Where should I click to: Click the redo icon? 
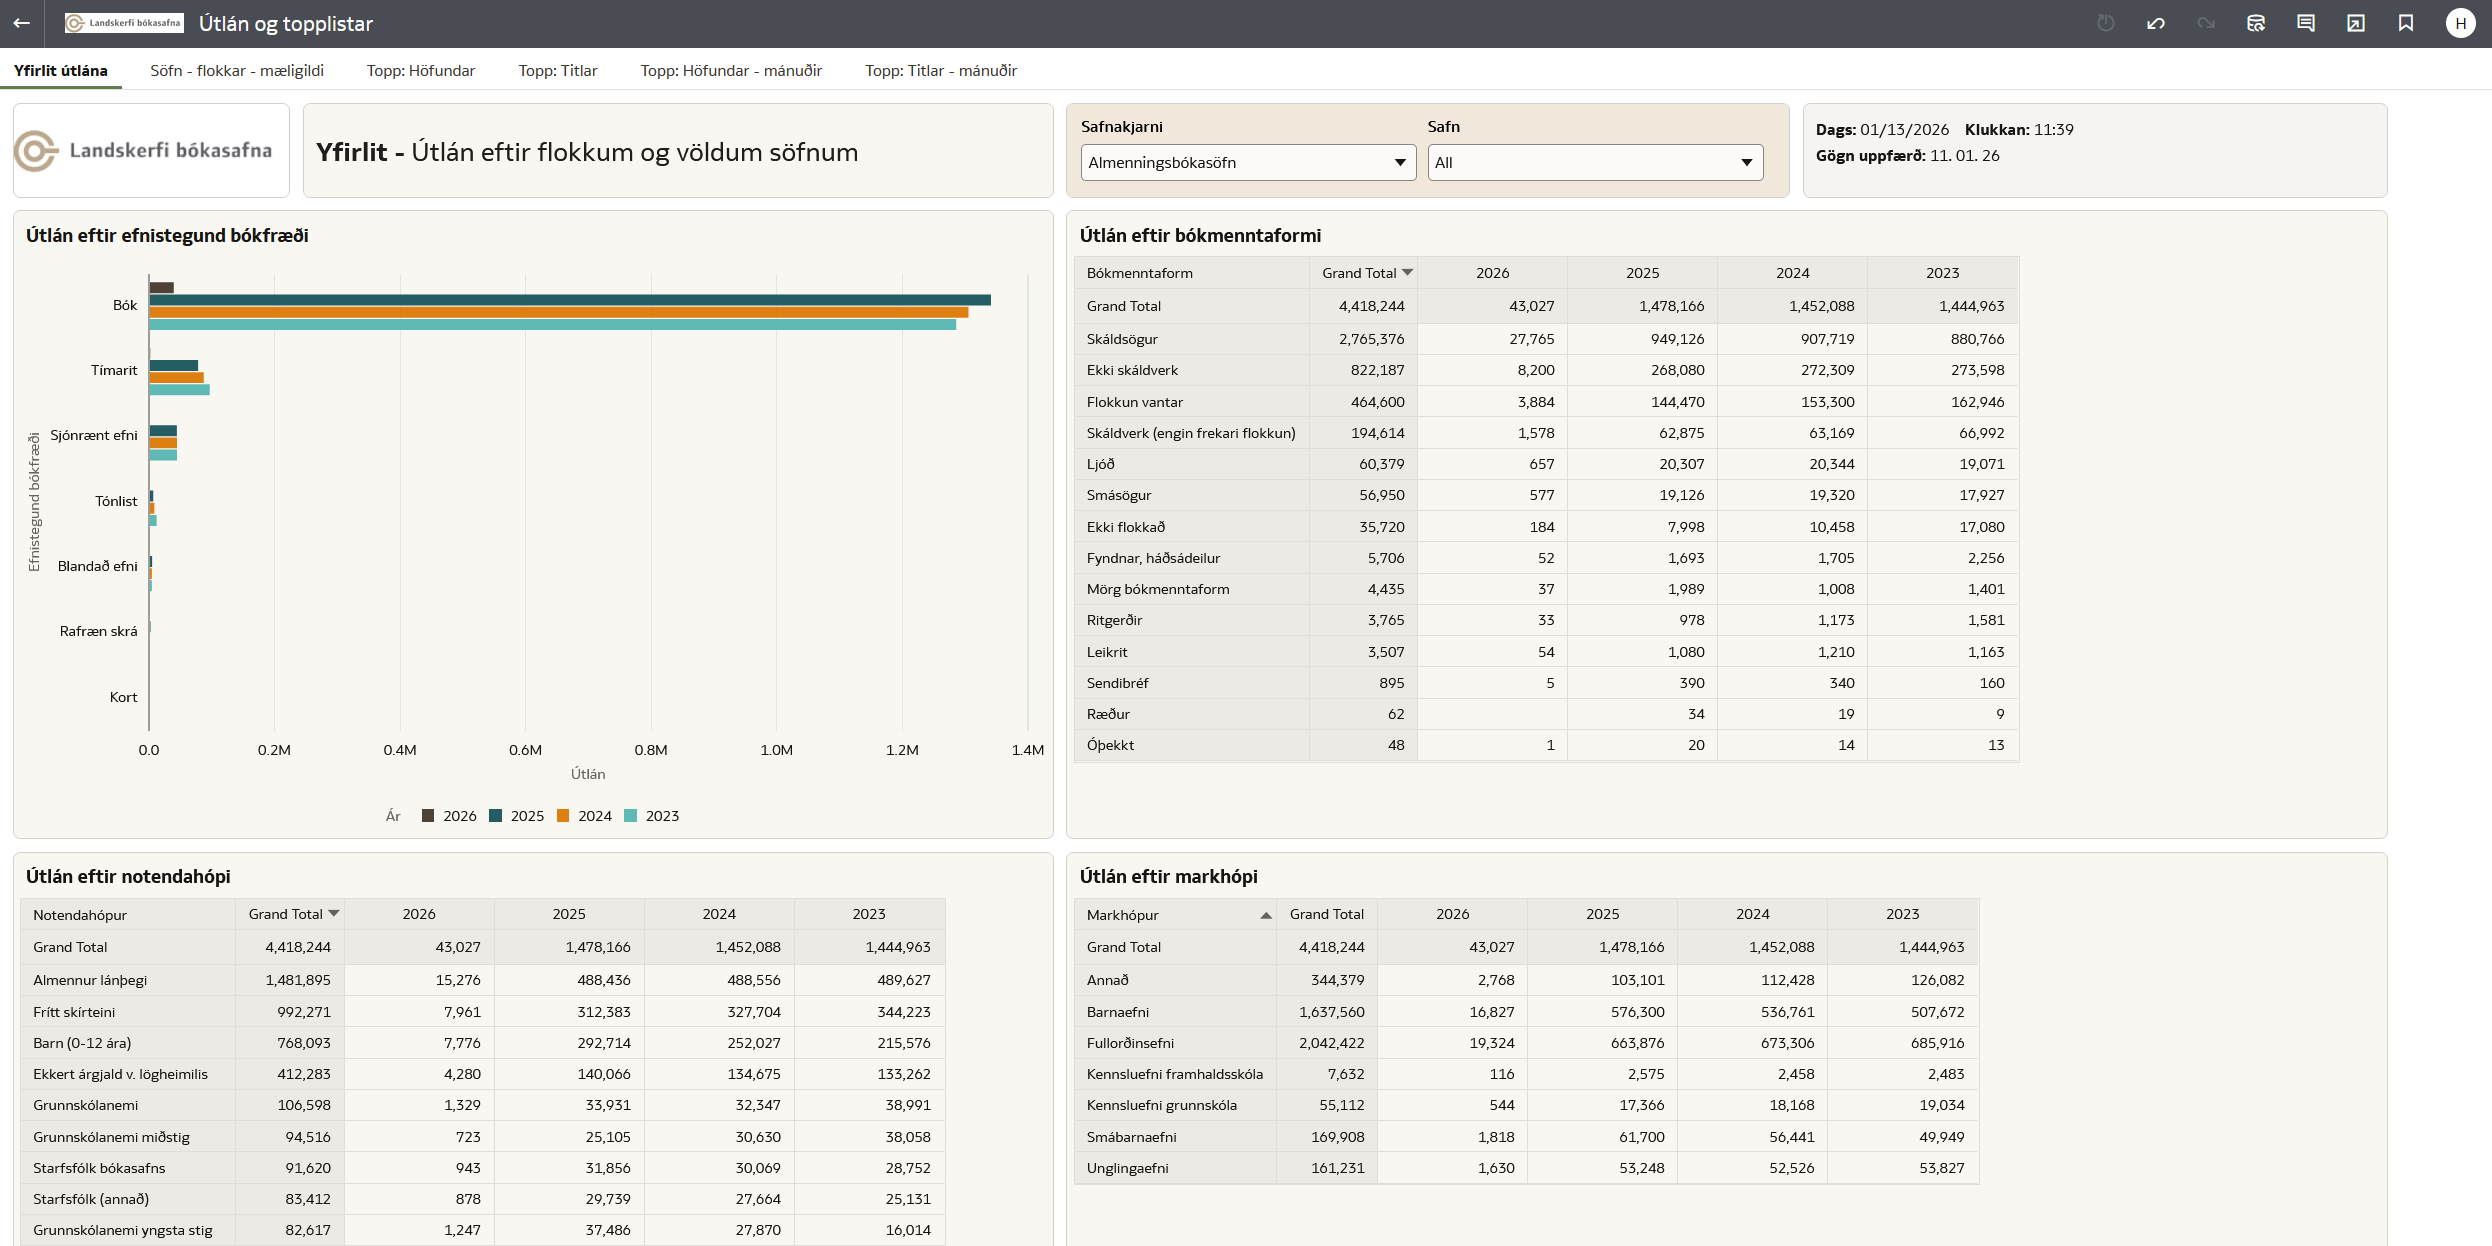[2205, 23]
